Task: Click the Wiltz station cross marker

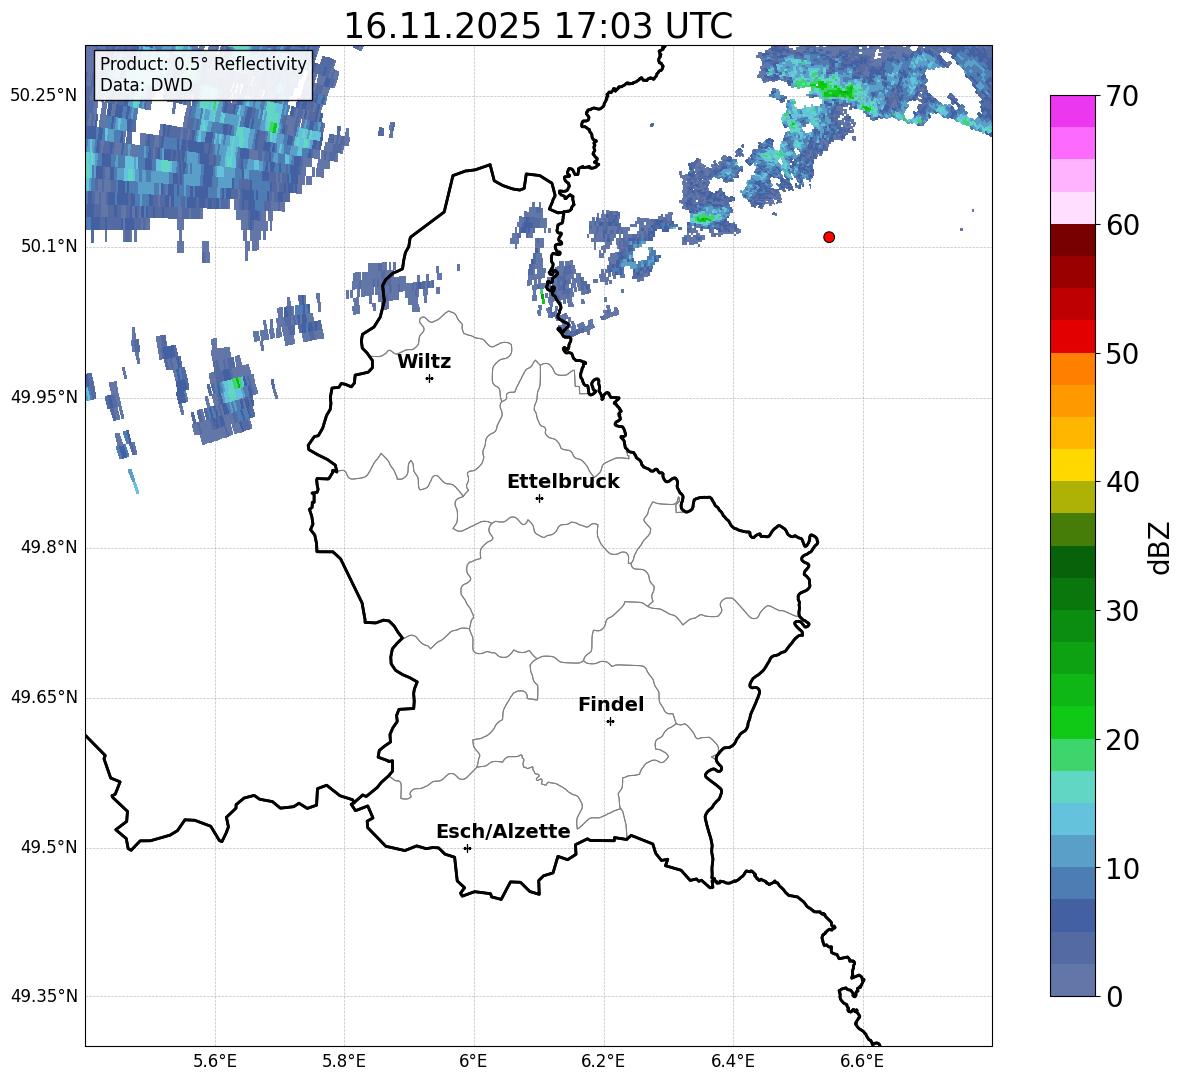Action: point(430,378)
